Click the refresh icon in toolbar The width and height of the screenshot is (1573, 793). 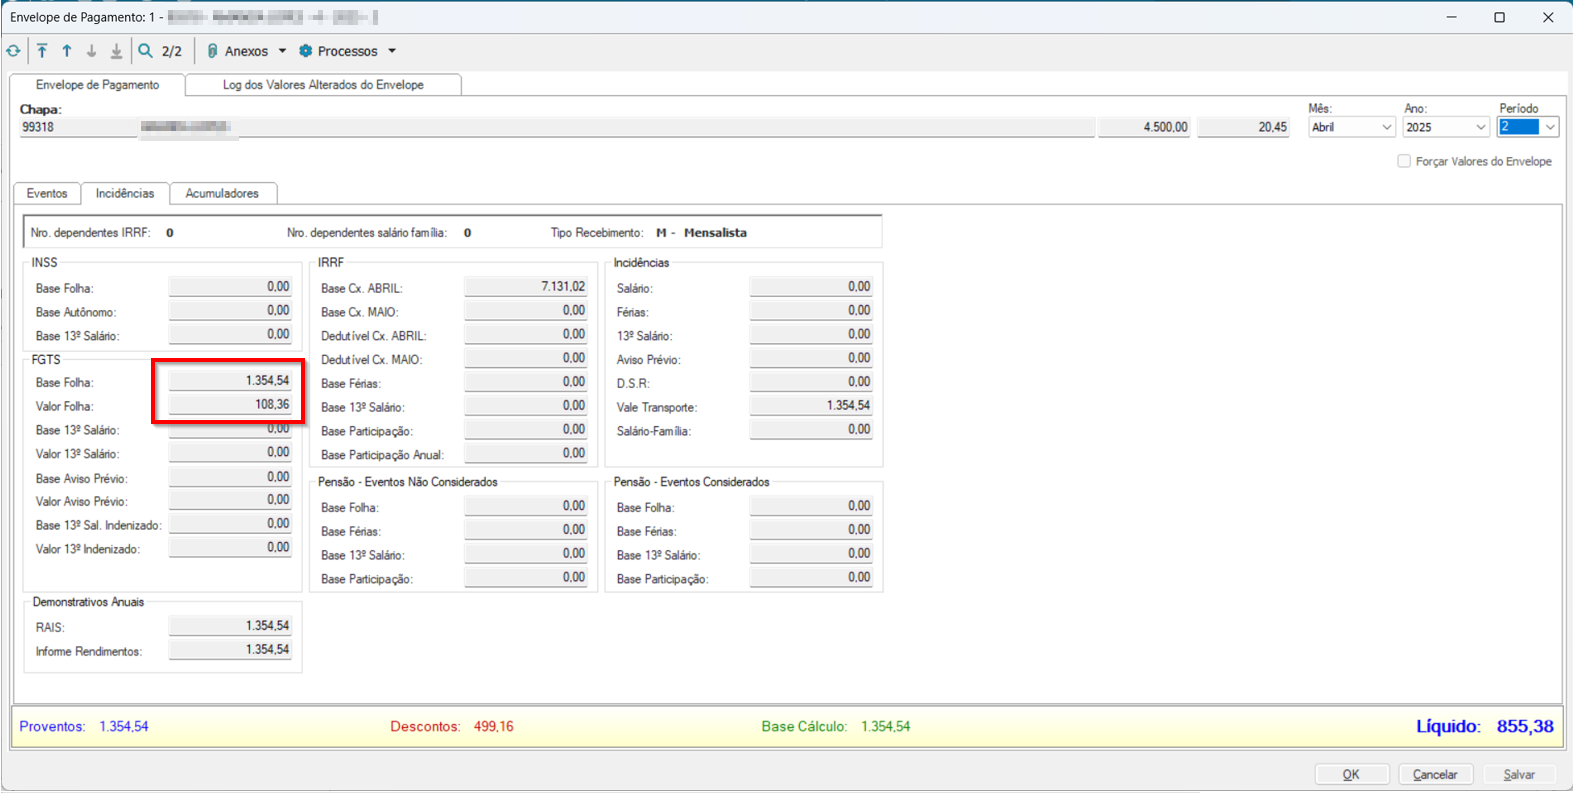(x=13, y=51)
